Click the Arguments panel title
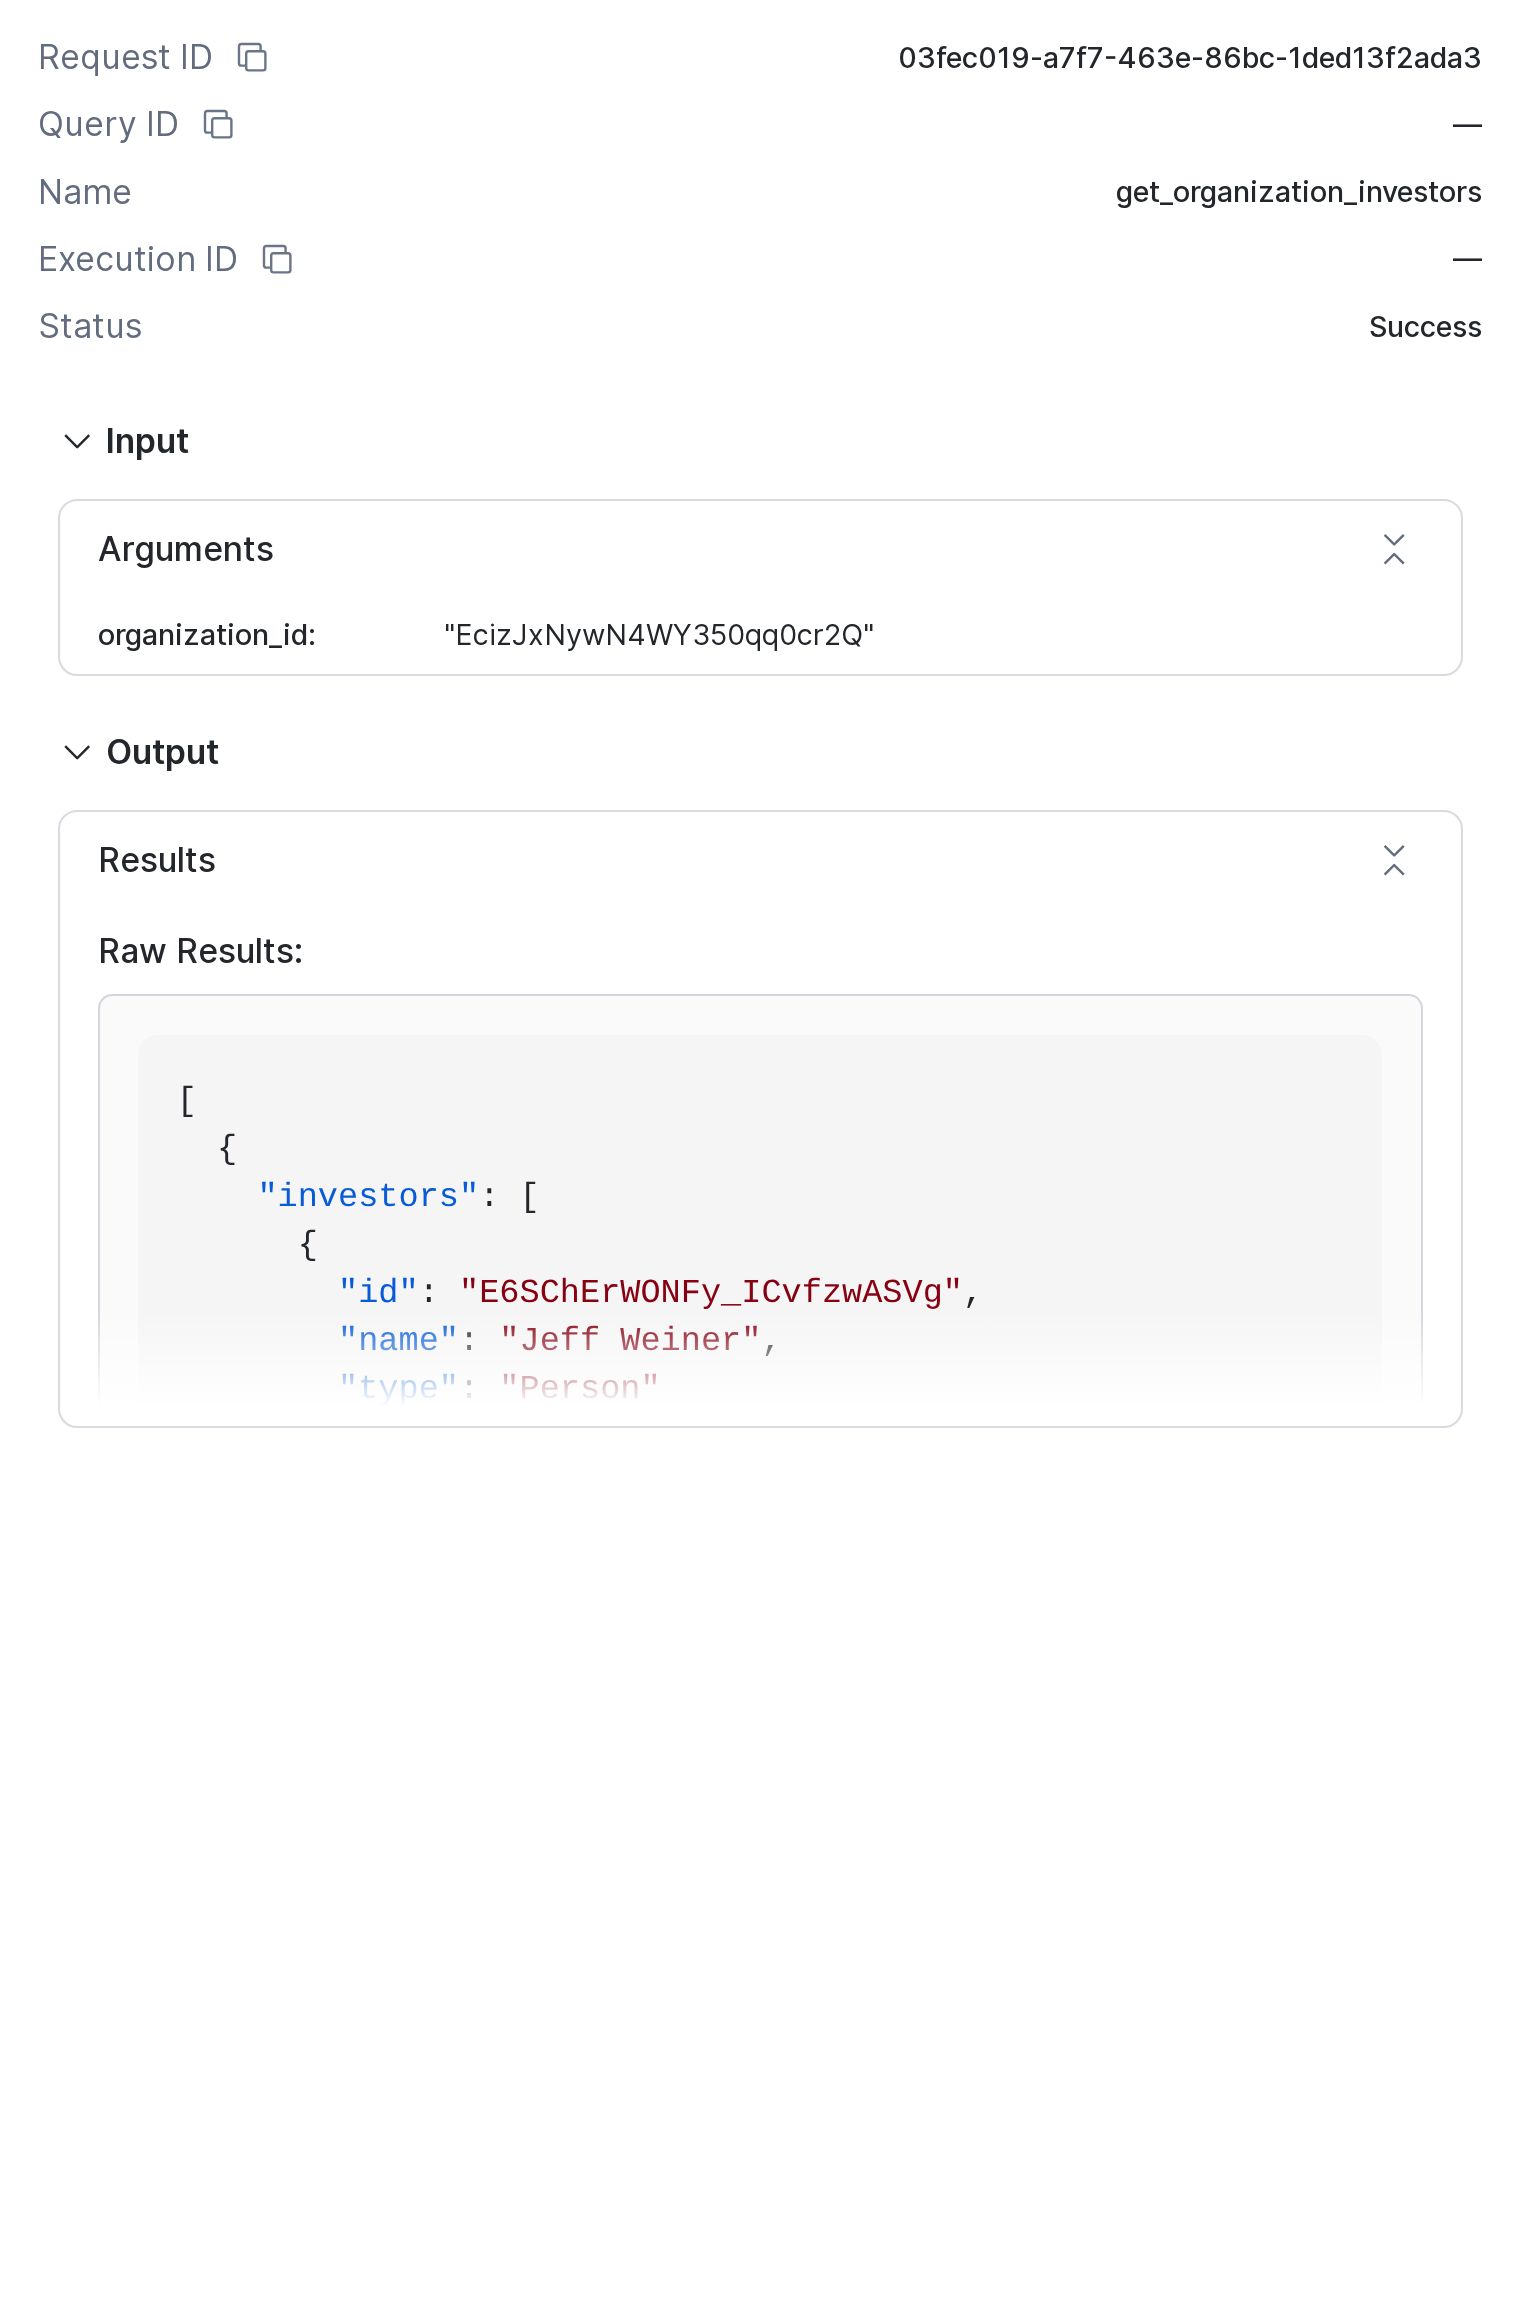1519x2321 pixels. 186,550
